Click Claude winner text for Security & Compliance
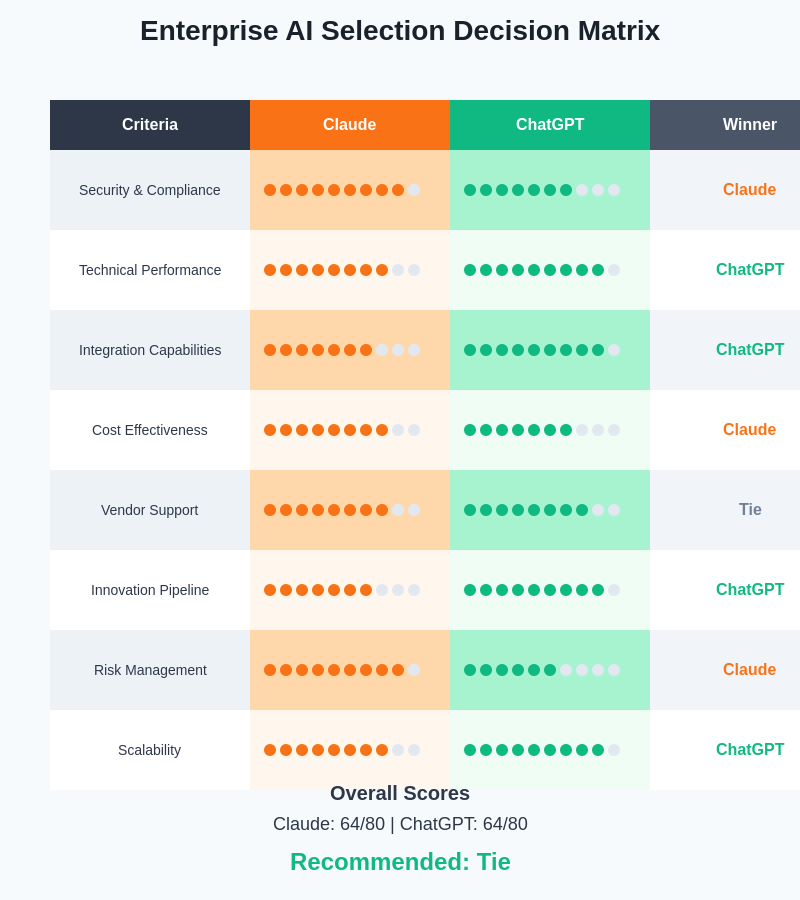Screen dimensions: 800x900 click(749, 190)
